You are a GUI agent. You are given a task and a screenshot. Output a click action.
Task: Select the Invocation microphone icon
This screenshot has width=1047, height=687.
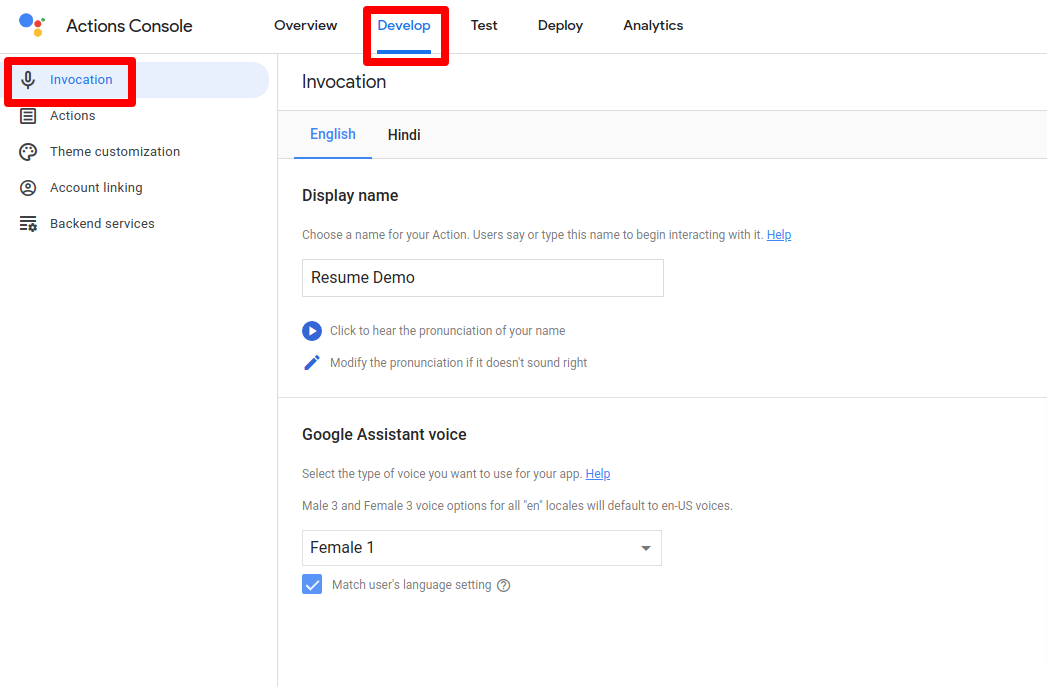click(29, 80)
